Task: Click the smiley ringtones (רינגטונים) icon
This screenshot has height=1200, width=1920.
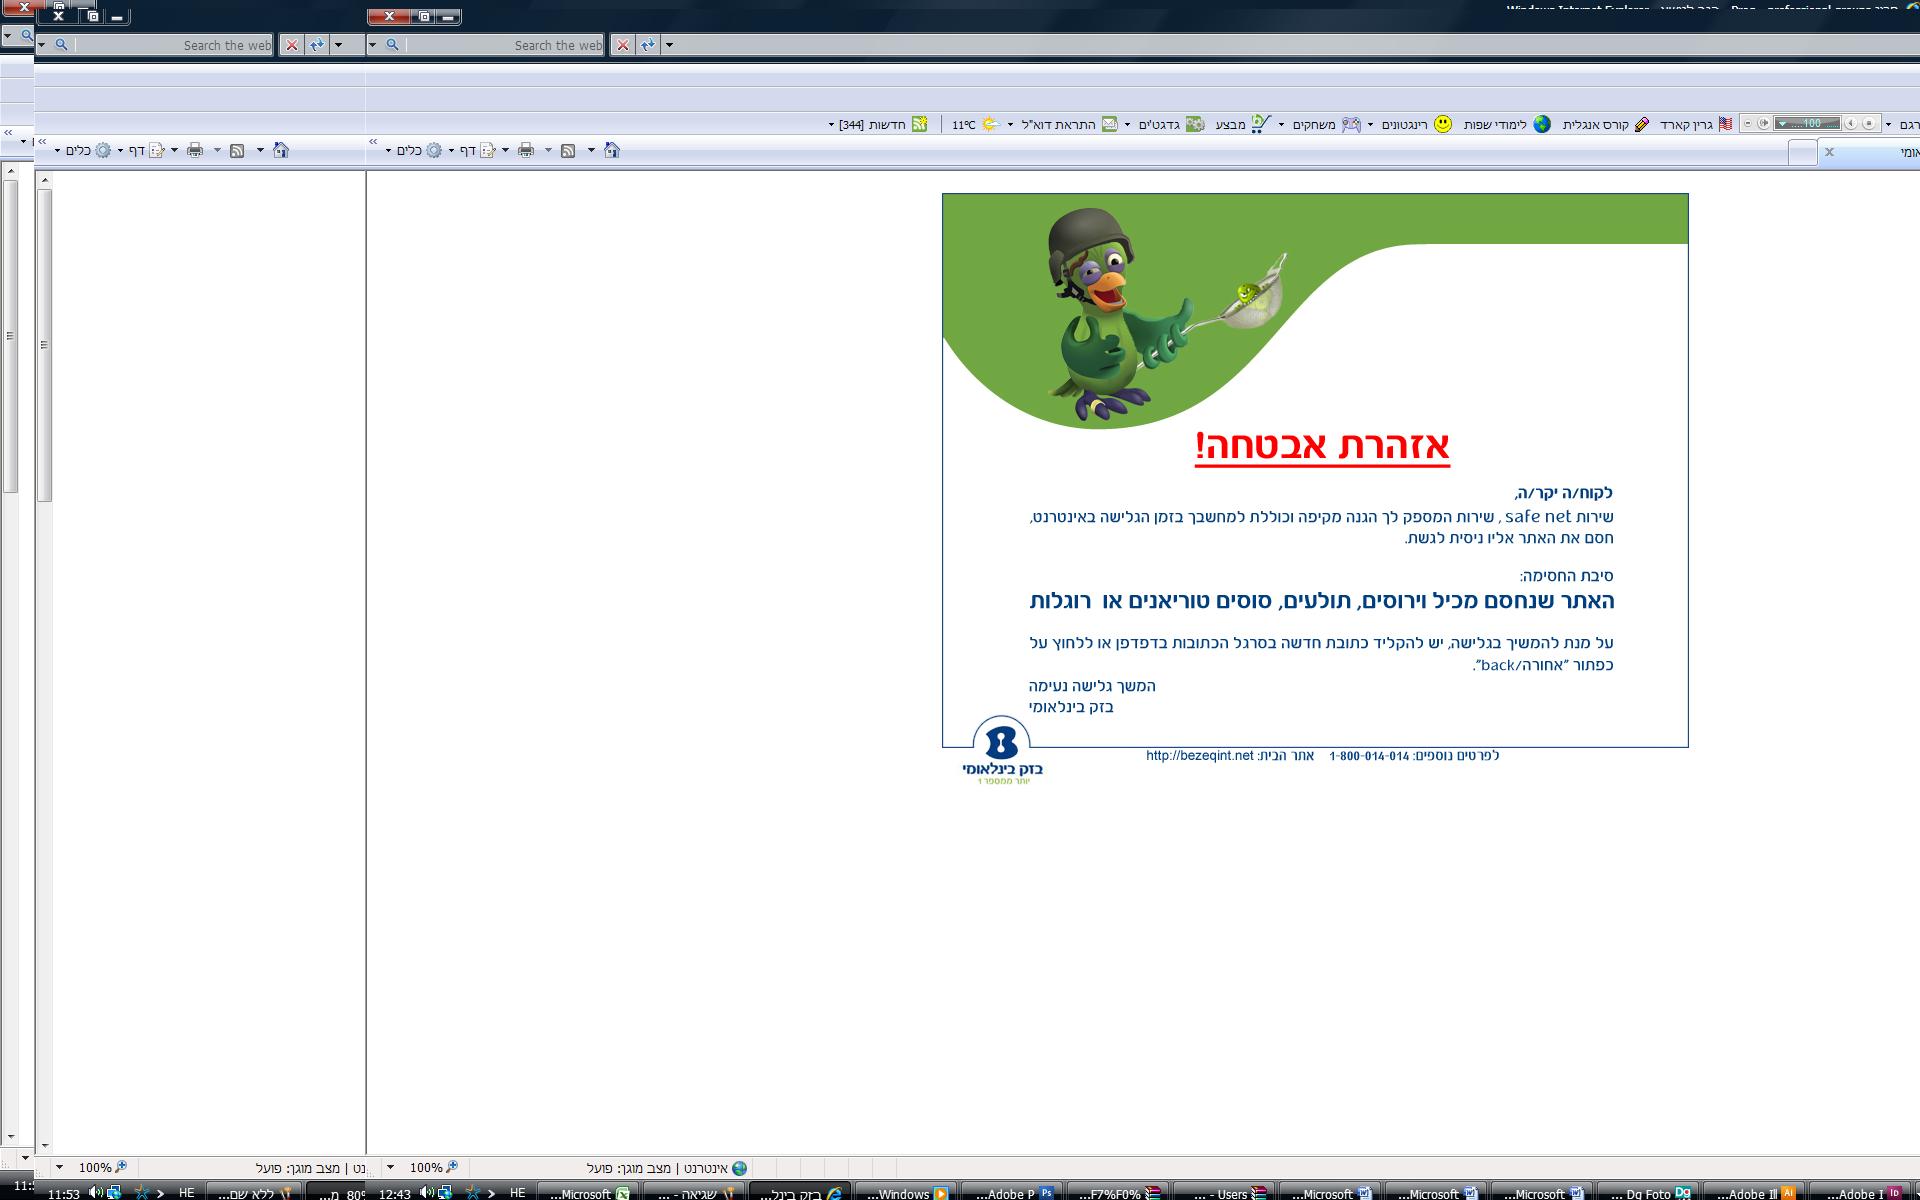Action: click(1443, 124)
